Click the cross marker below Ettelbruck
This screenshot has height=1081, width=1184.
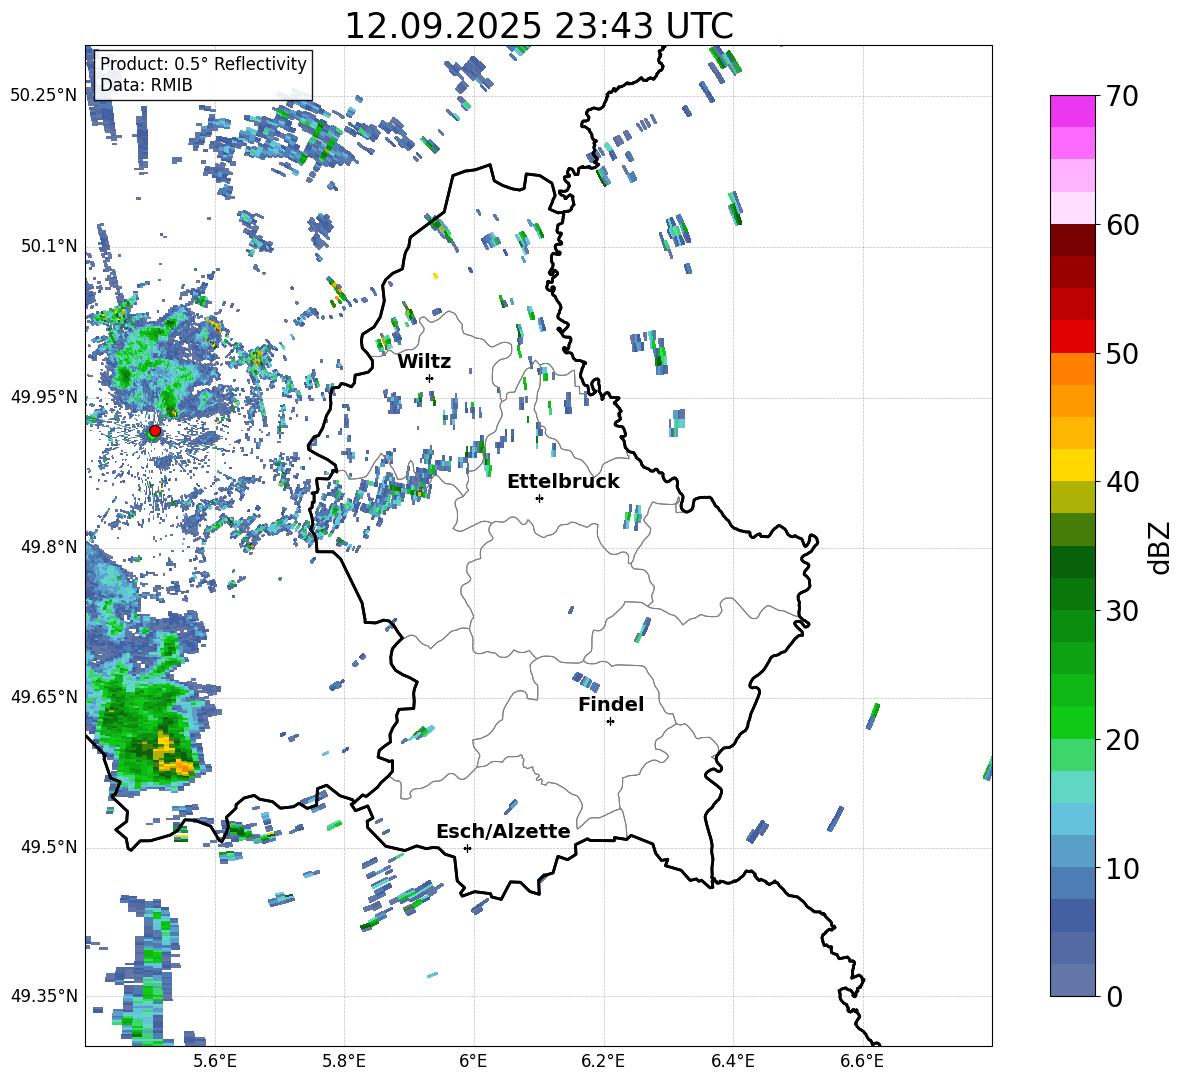pos(539,498)
